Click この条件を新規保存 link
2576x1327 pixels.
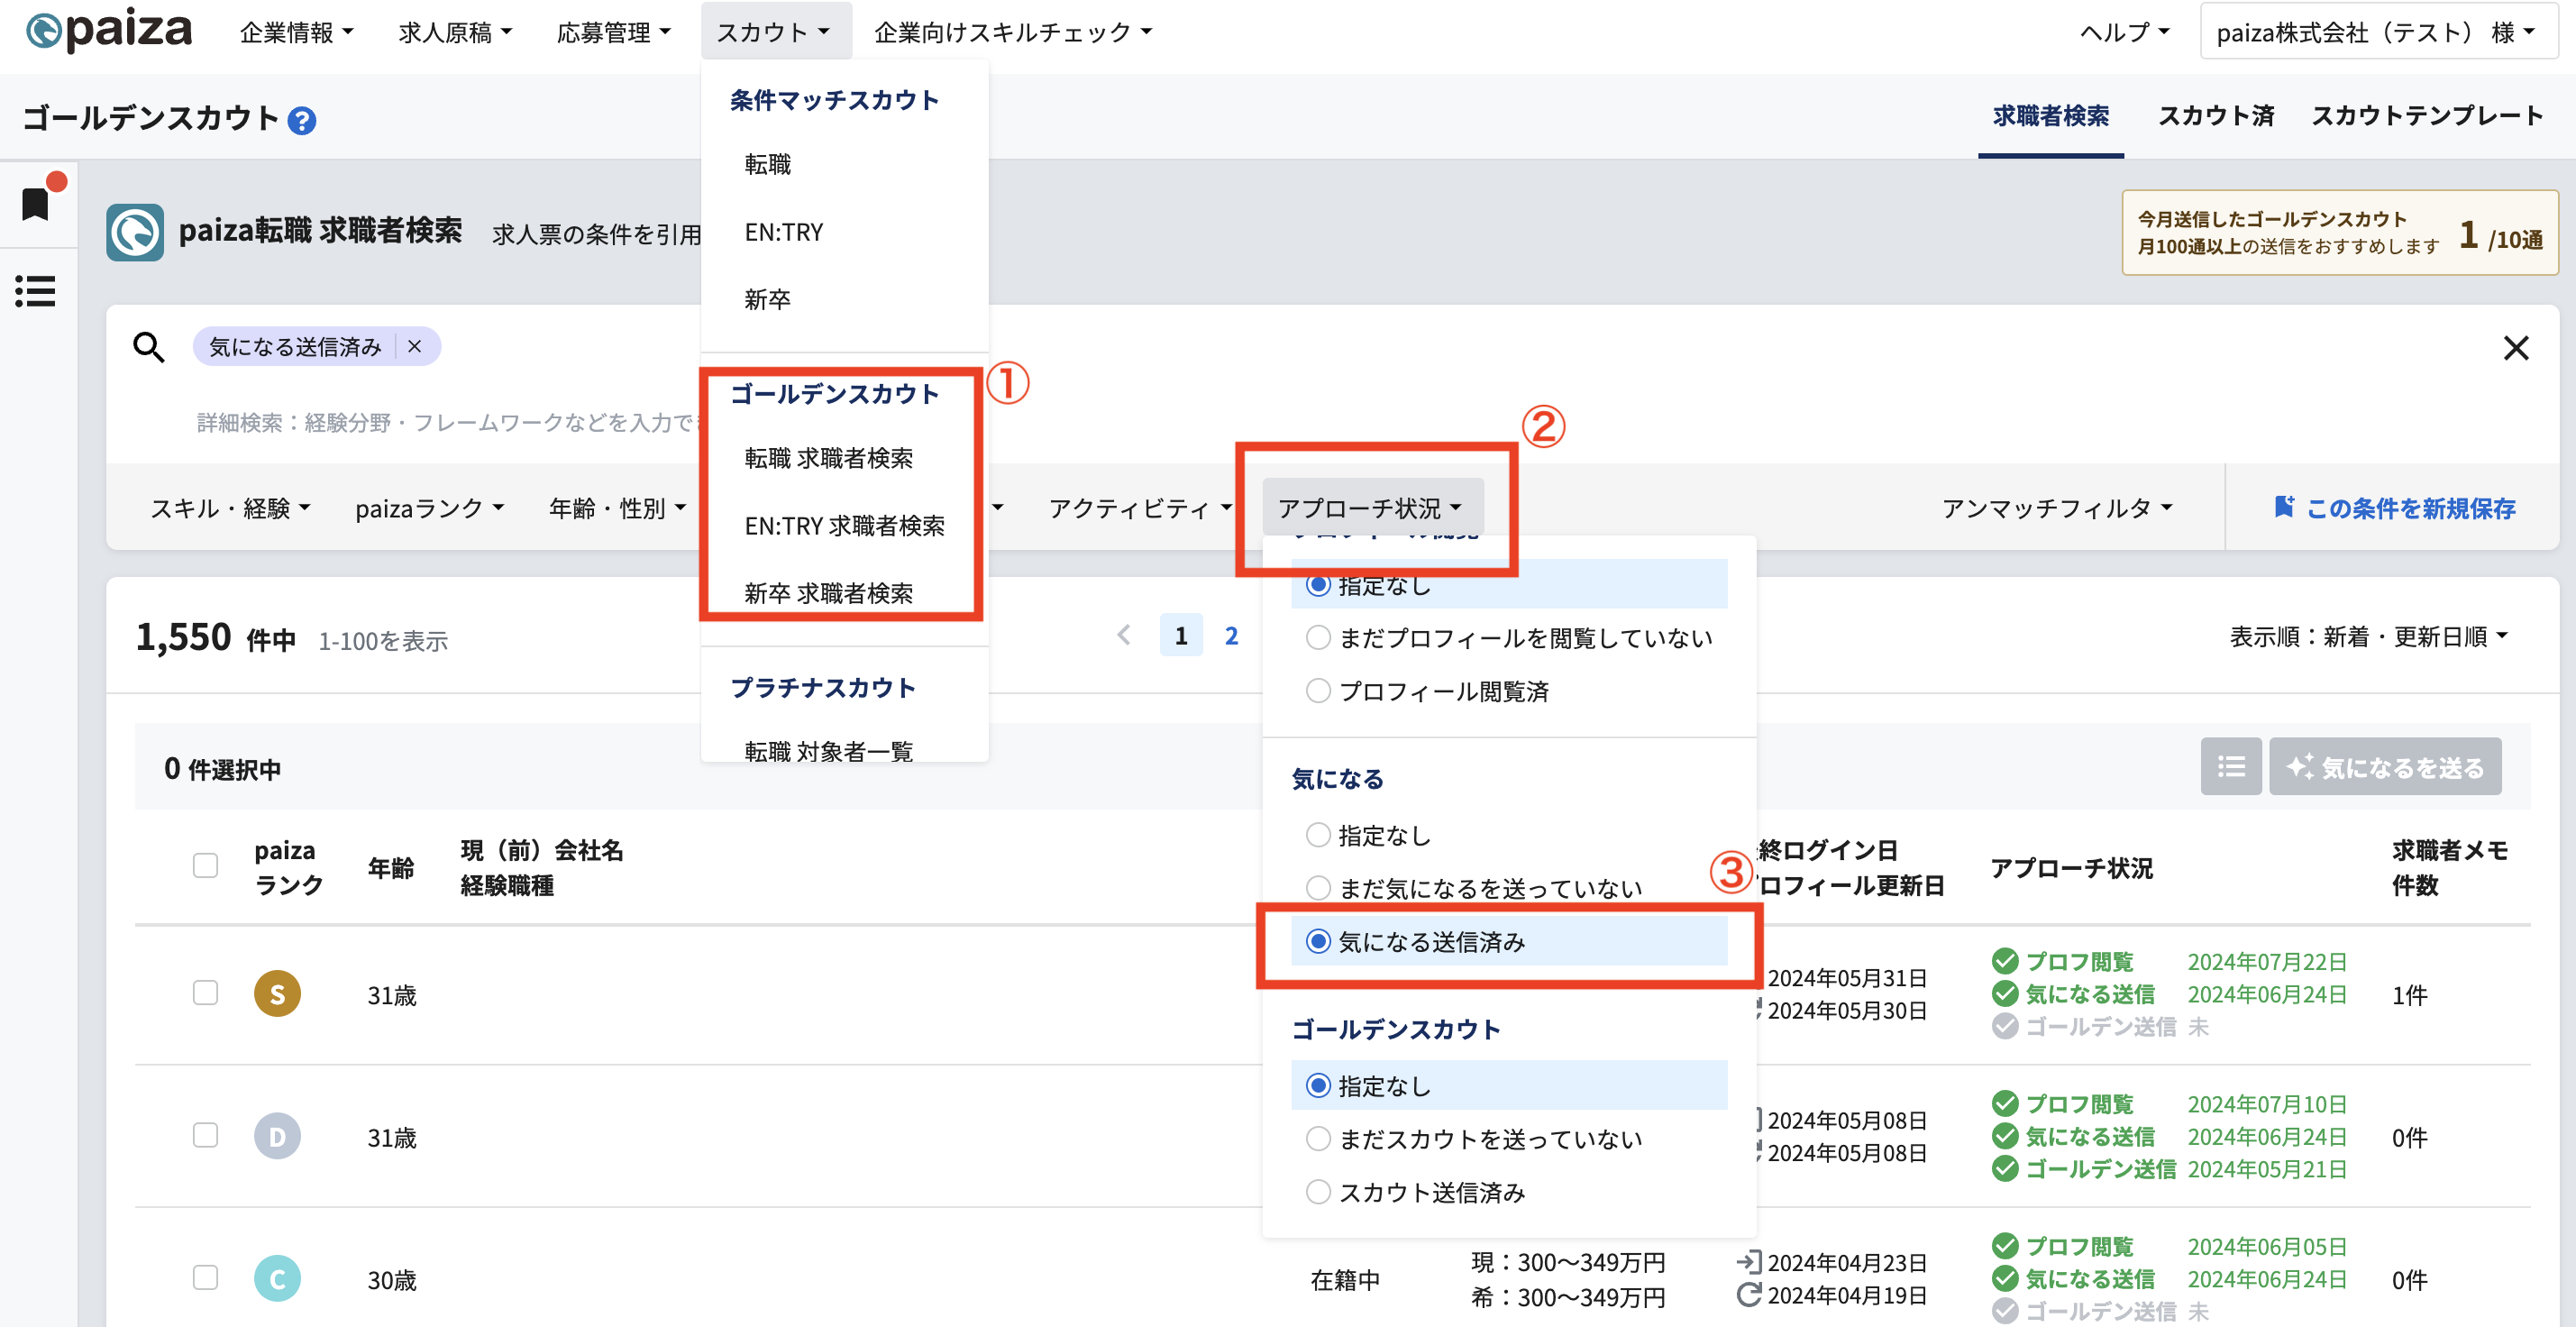tap(2410, 508)
